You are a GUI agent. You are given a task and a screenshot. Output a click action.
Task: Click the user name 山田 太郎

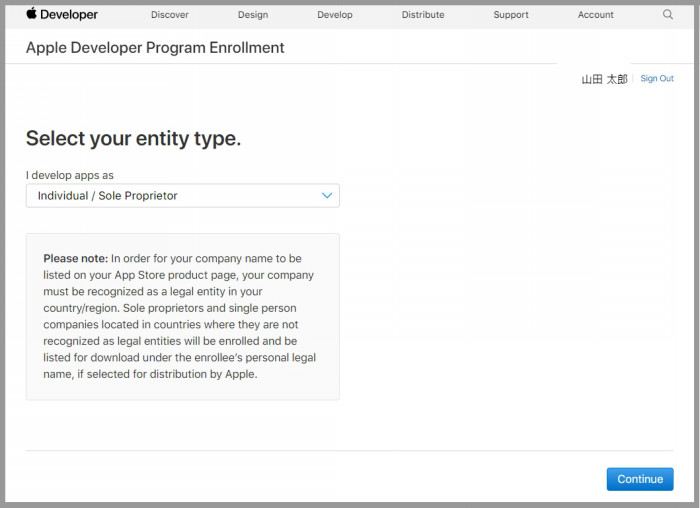[x=604, y=79]
